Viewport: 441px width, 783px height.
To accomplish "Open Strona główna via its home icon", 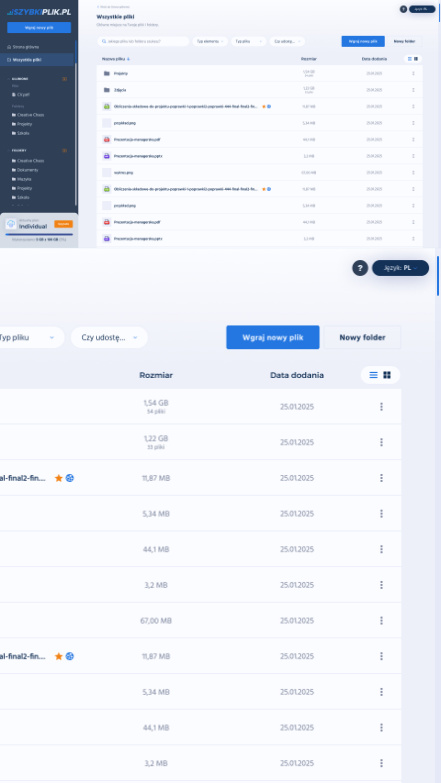I will pyautogui.click(x=9, y=47).
